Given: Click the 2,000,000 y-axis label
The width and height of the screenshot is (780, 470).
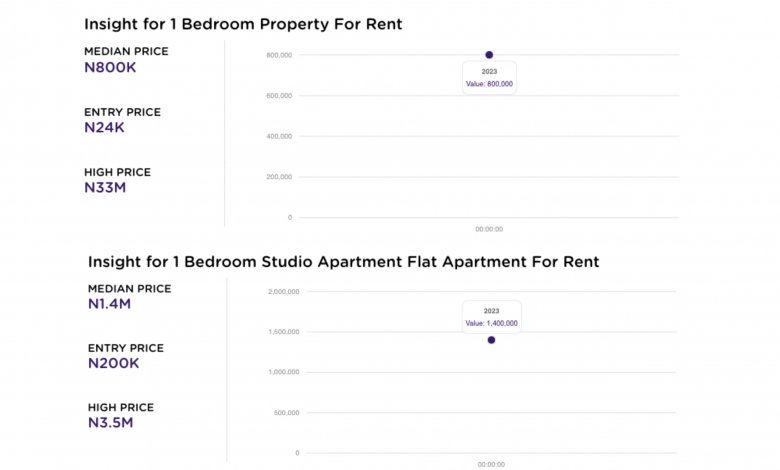Looking at the screenshot, I should click(284, 291).
